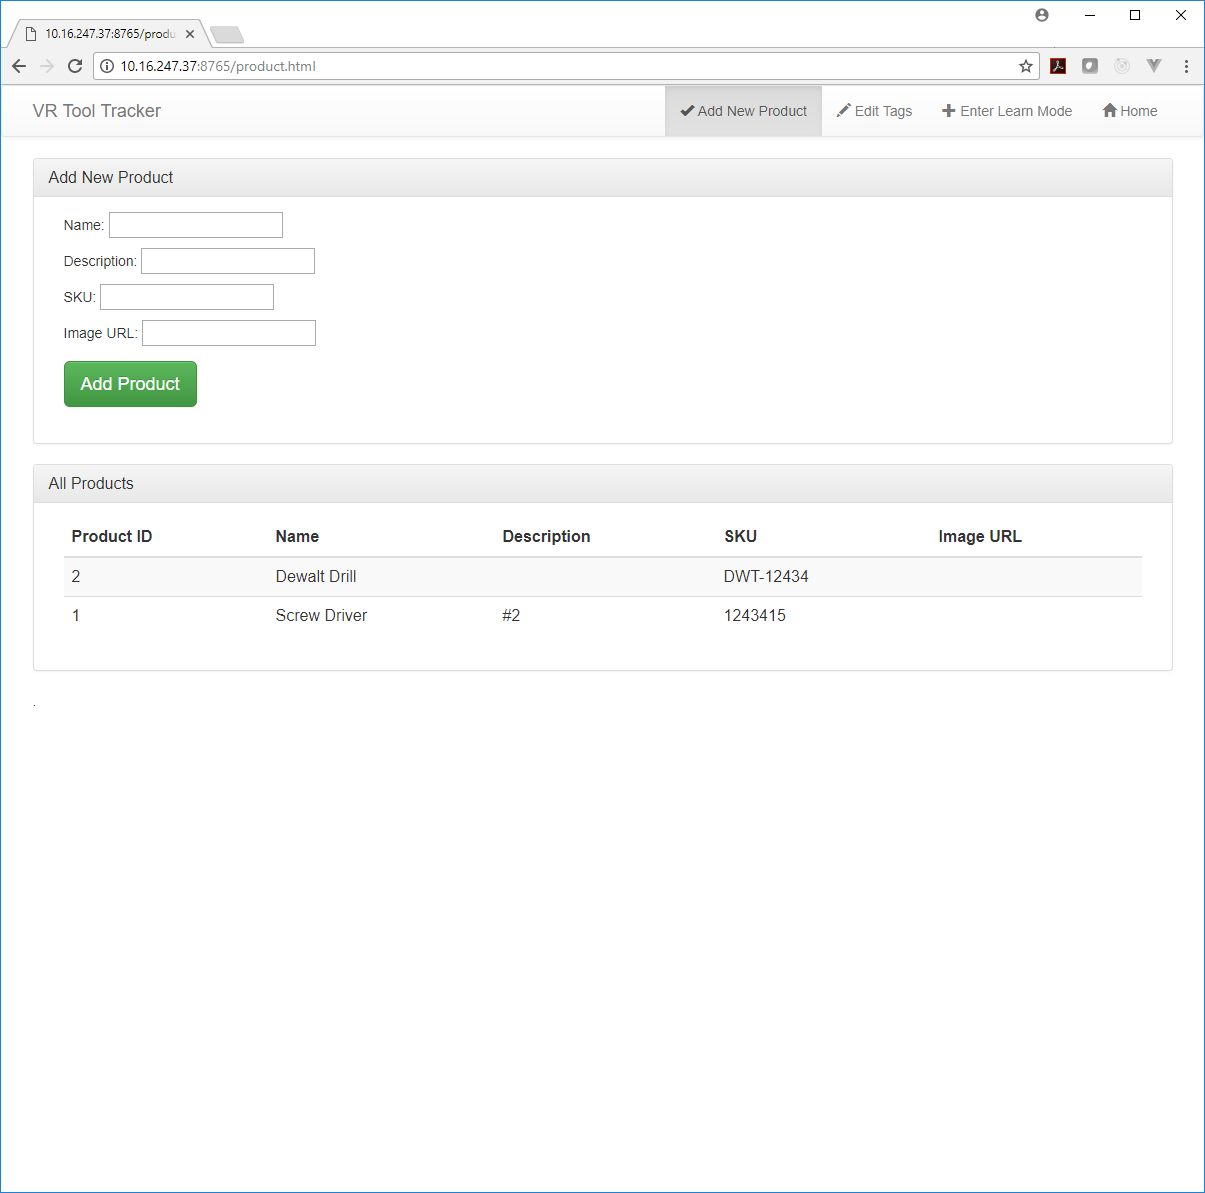Select Enter Learn Mode in navbar
The width and height of the screenshot is (1205, 1193).
[x=1007, y=111]
